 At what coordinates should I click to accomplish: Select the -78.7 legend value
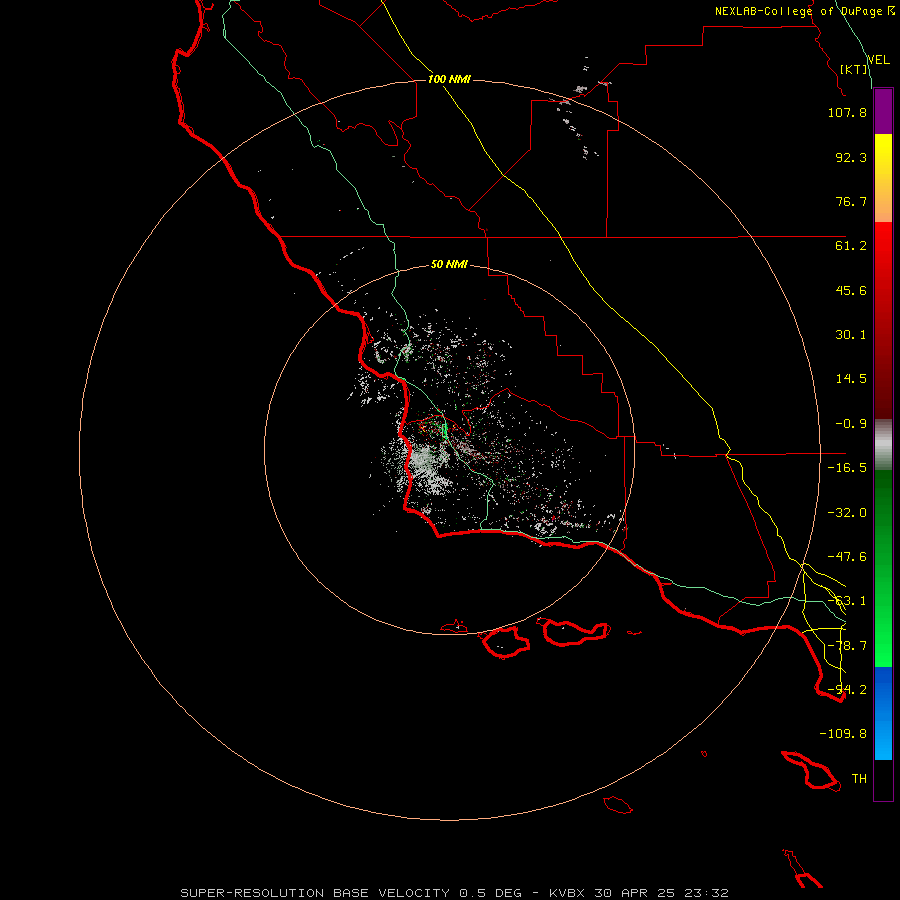847,646
